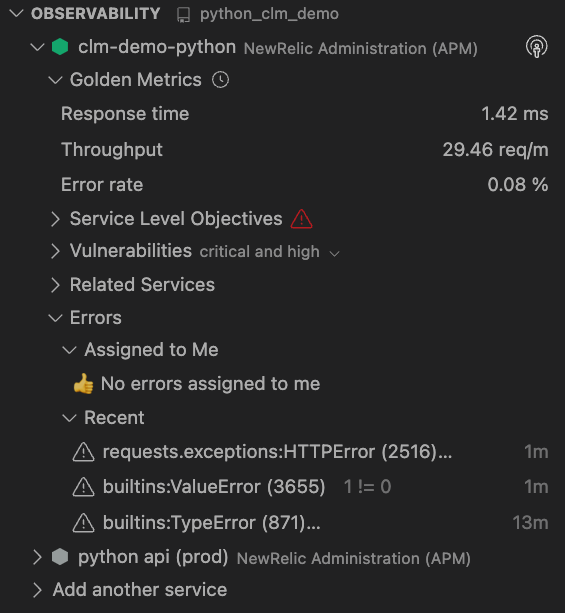Click the 1m timestamp of the HTTPError row
This screenshot has height=613, width=565.
click(x=536, y=452)
